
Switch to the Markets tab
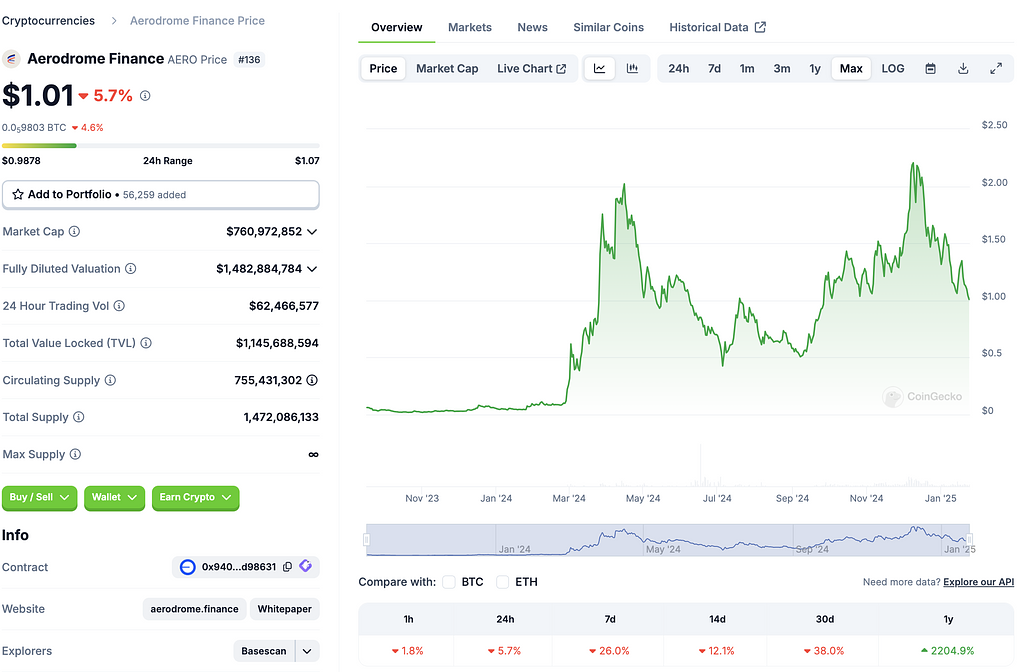tap(470, 27)
